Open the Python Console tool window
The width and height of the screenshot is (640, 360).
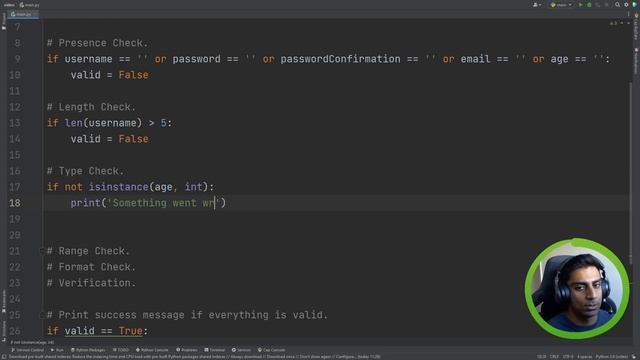tap(152, 350)
